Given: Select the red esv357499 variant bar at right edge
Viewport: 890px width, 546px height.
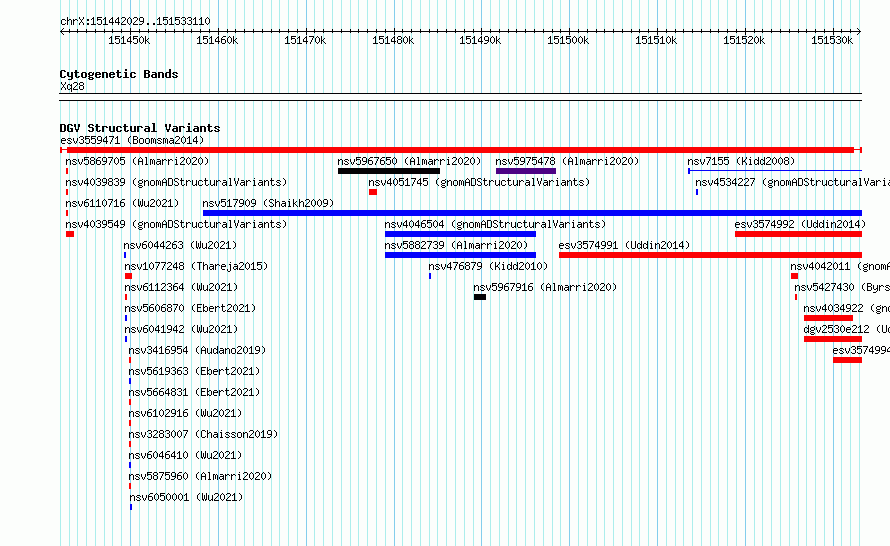Looking at the screenshot, I should coord(847,360).
